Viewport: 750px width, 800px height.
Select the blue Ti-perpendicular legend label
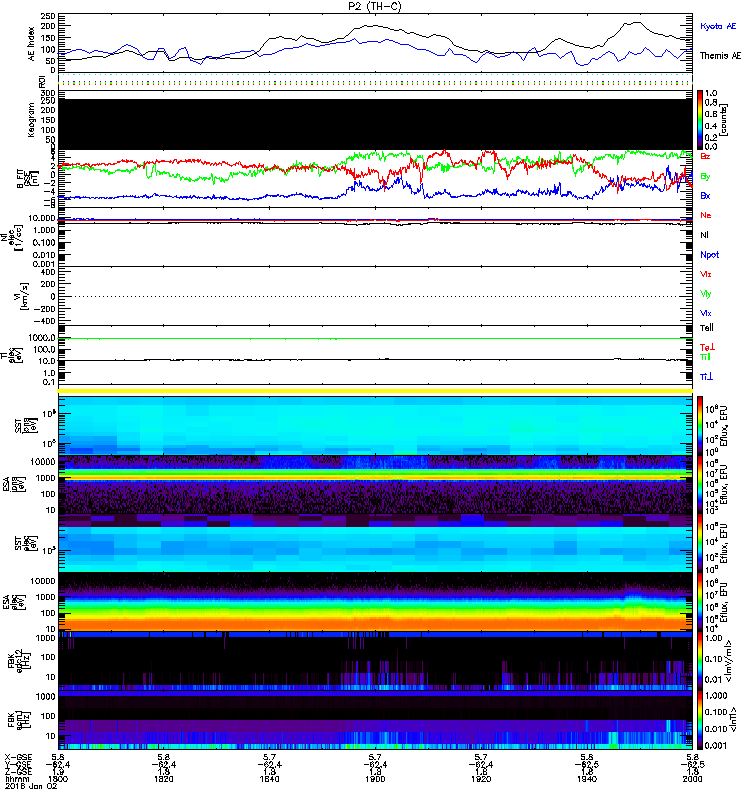706,377
